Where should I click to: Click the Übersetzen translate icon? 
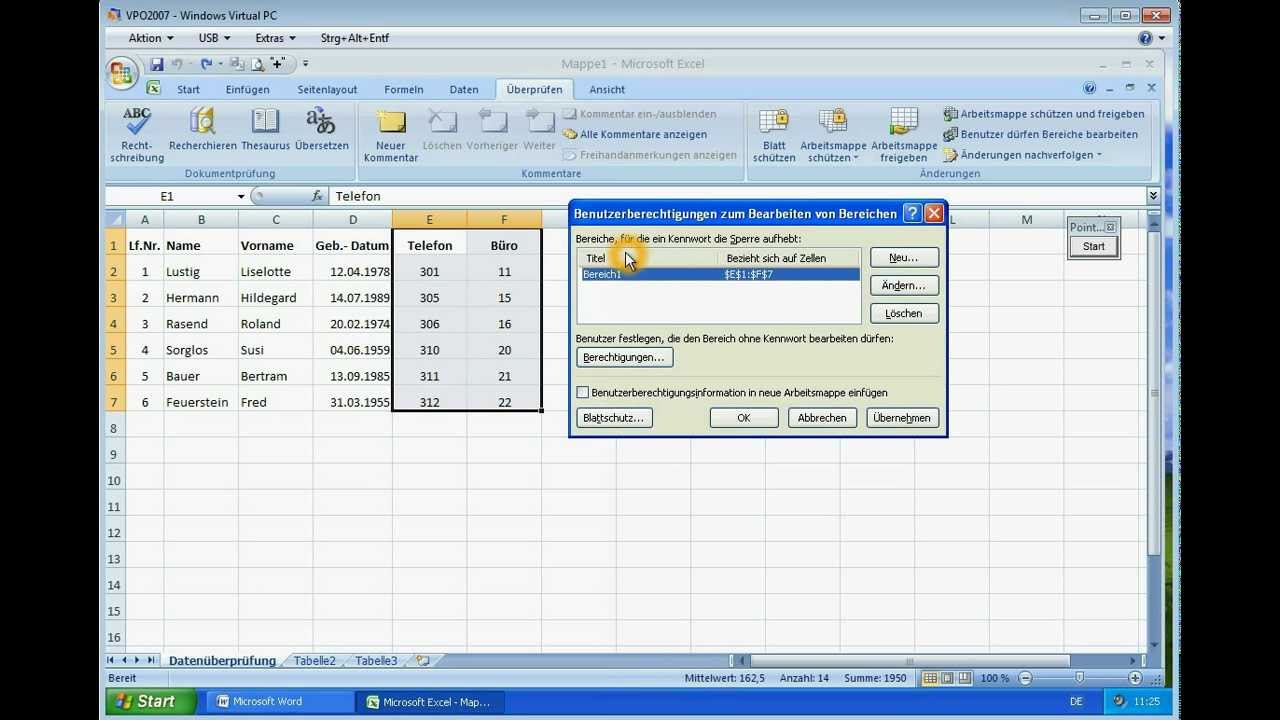pyautogui.click(x=321, y=130)
